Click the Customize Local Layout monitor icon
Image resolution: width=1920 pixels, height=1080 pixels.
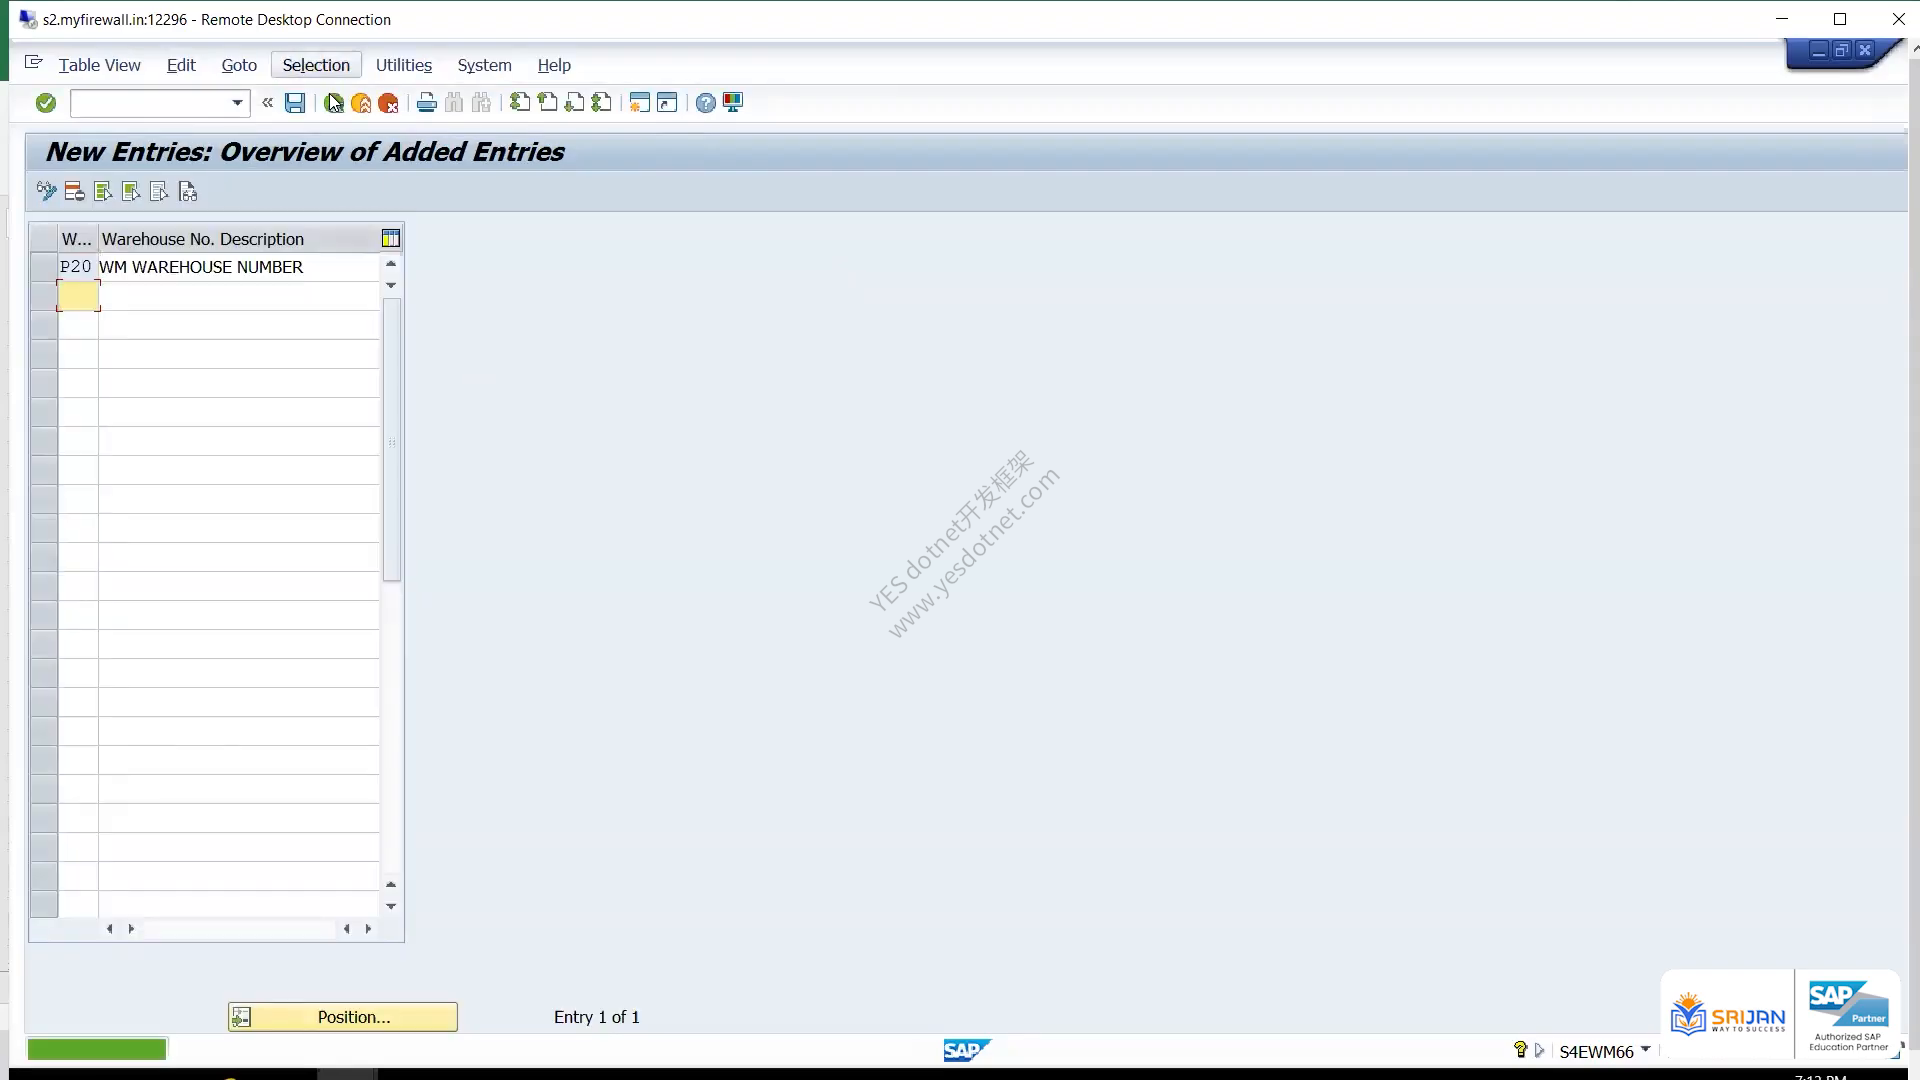tap(733, 103)
